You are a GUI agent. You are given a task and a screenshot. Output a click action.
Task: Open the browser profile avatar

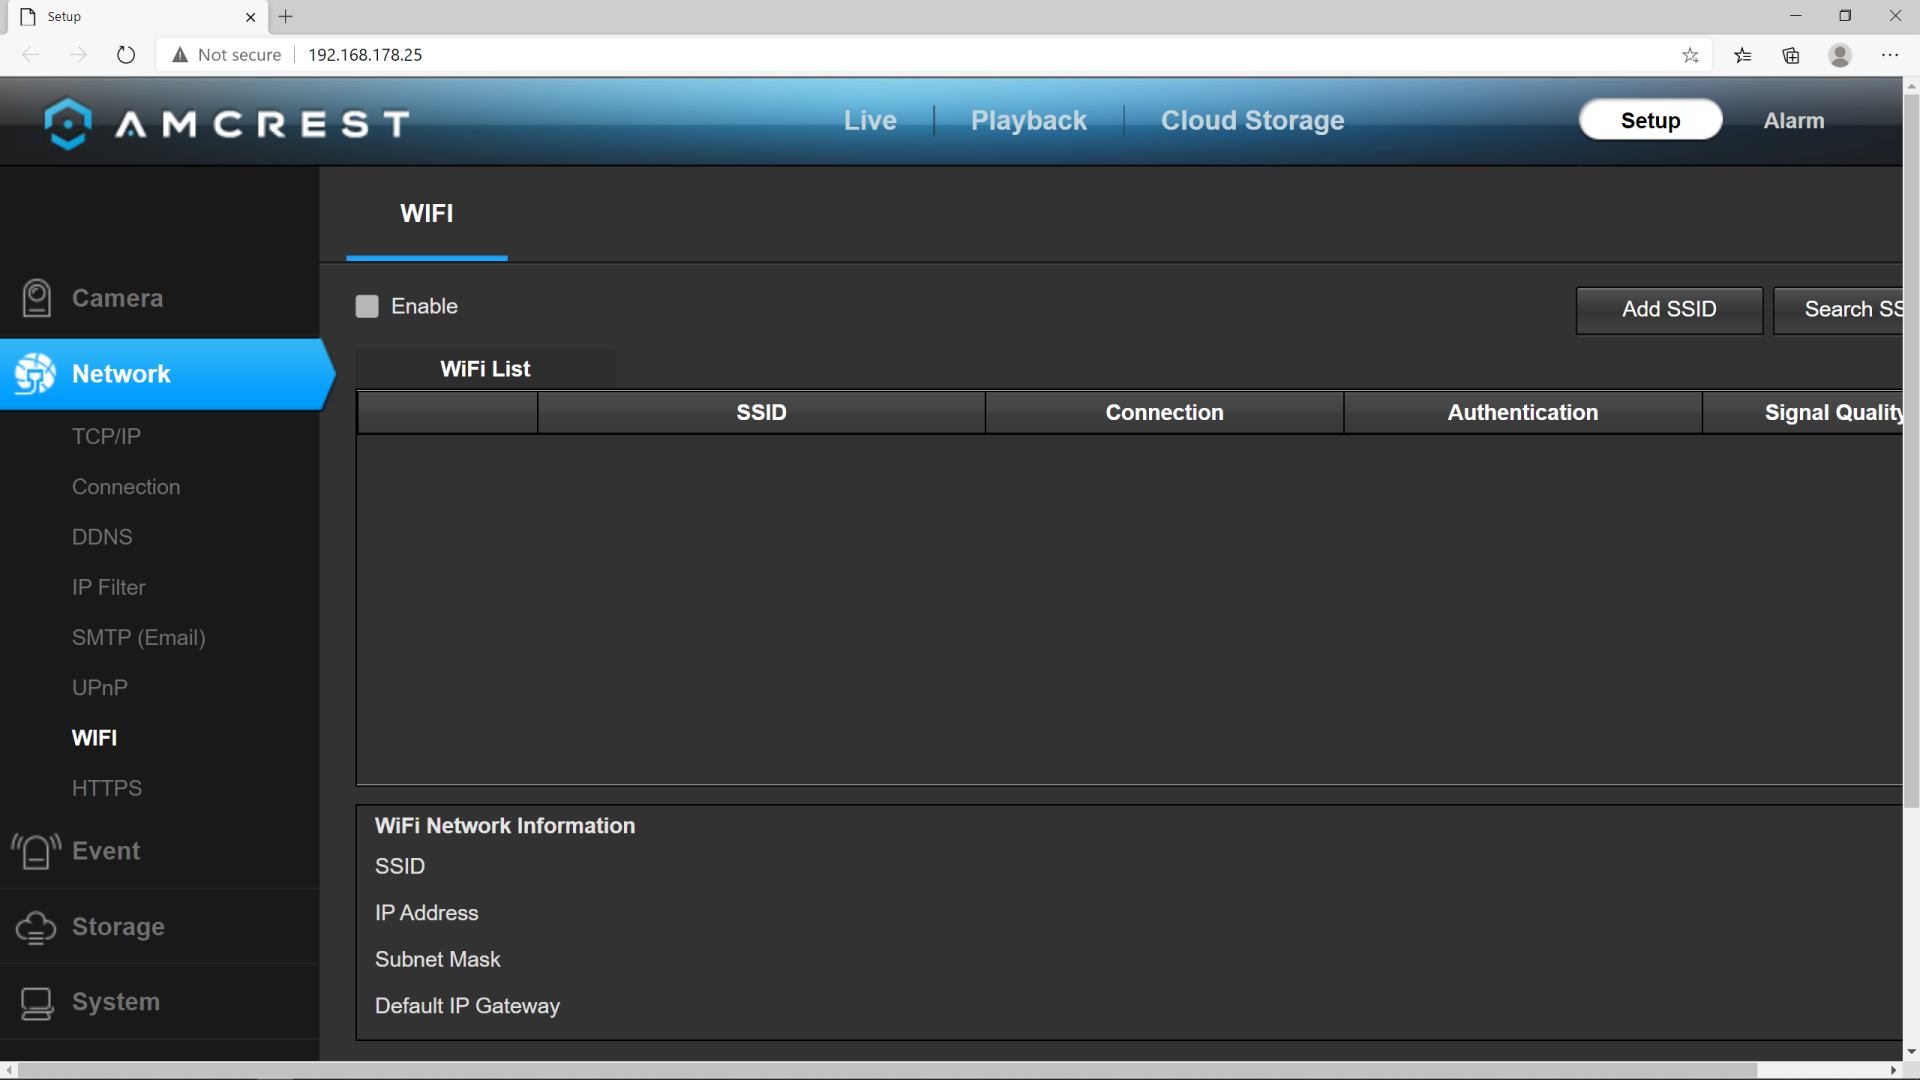tap(1840, 55)
